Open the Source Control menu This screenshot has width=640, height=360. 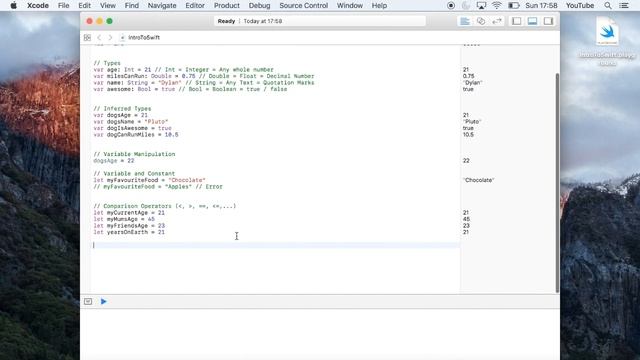click(304, 5)
